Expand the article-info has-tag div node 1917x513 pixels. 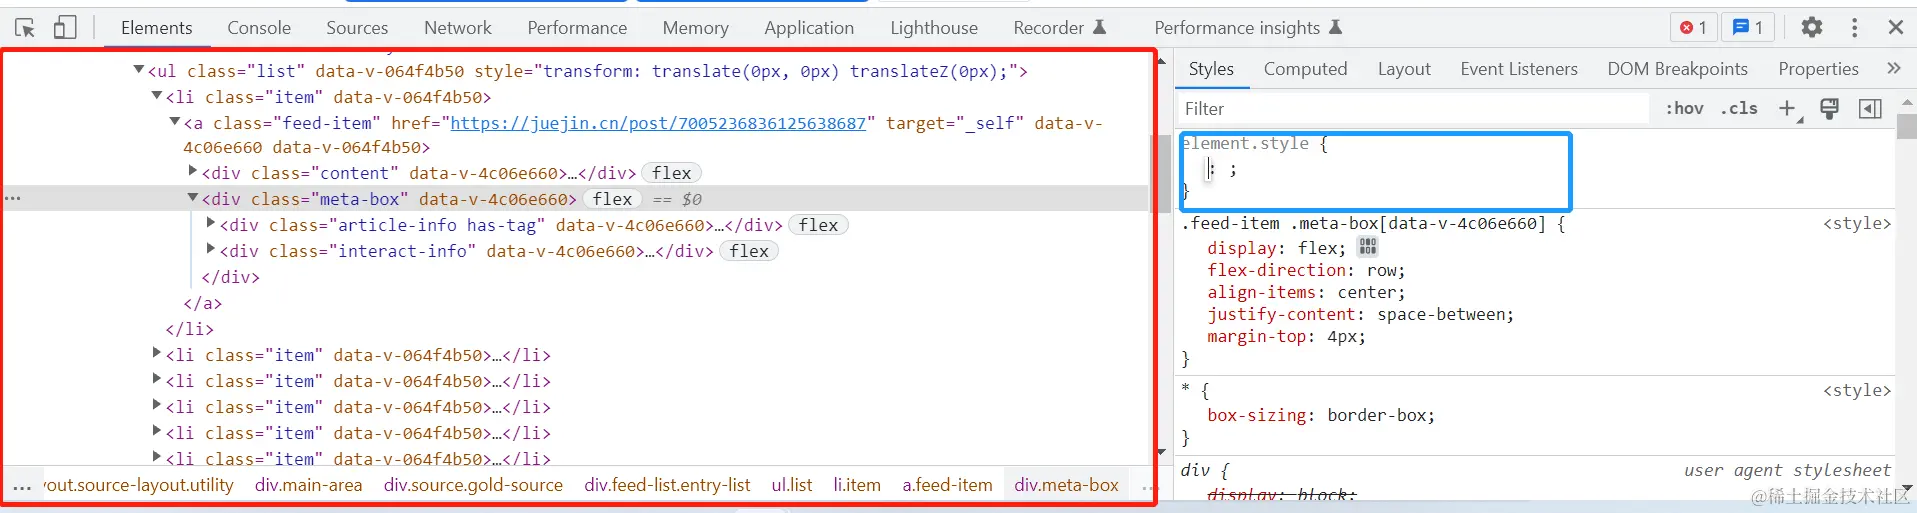click(211, 223)
